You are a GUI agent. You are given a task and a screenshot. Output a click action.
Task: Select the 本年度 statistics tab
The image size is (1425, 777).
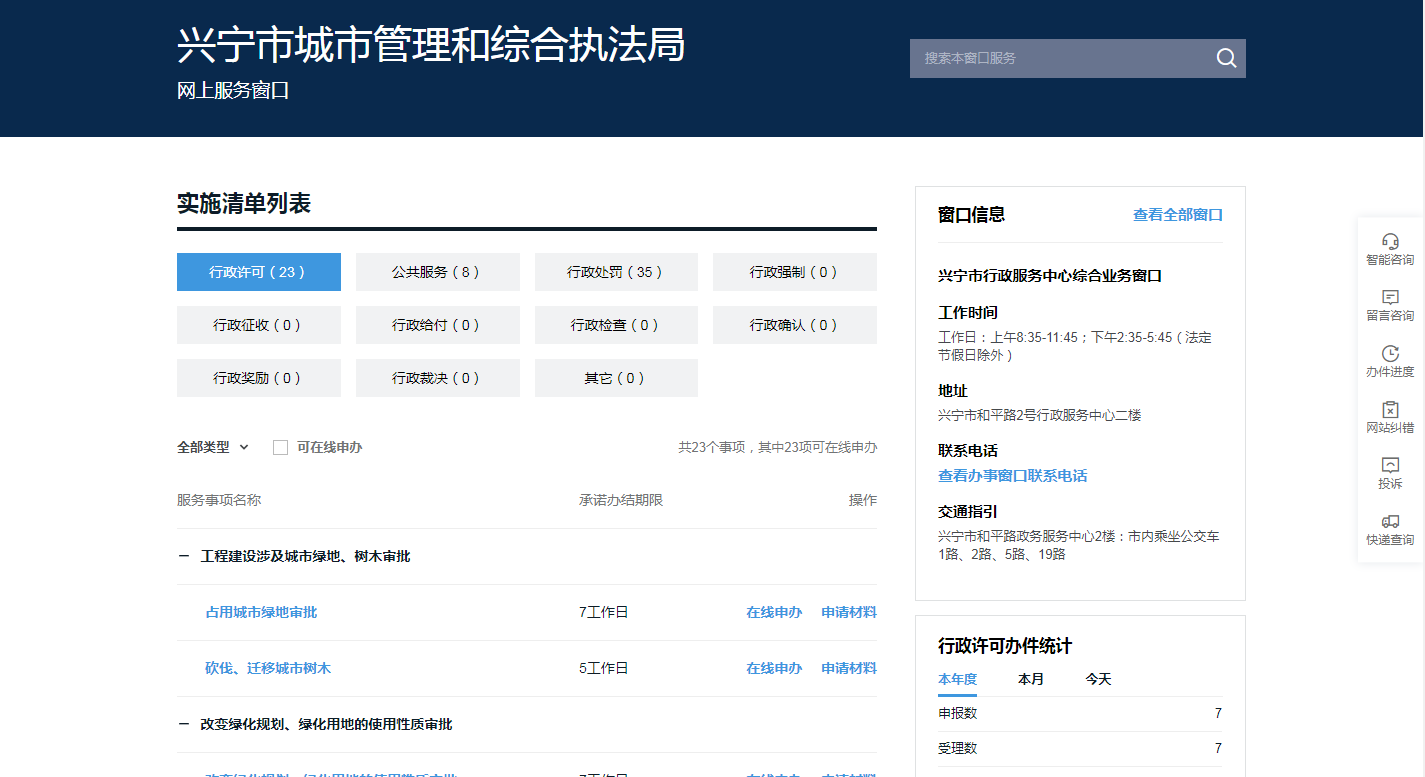tap(957, 679)
